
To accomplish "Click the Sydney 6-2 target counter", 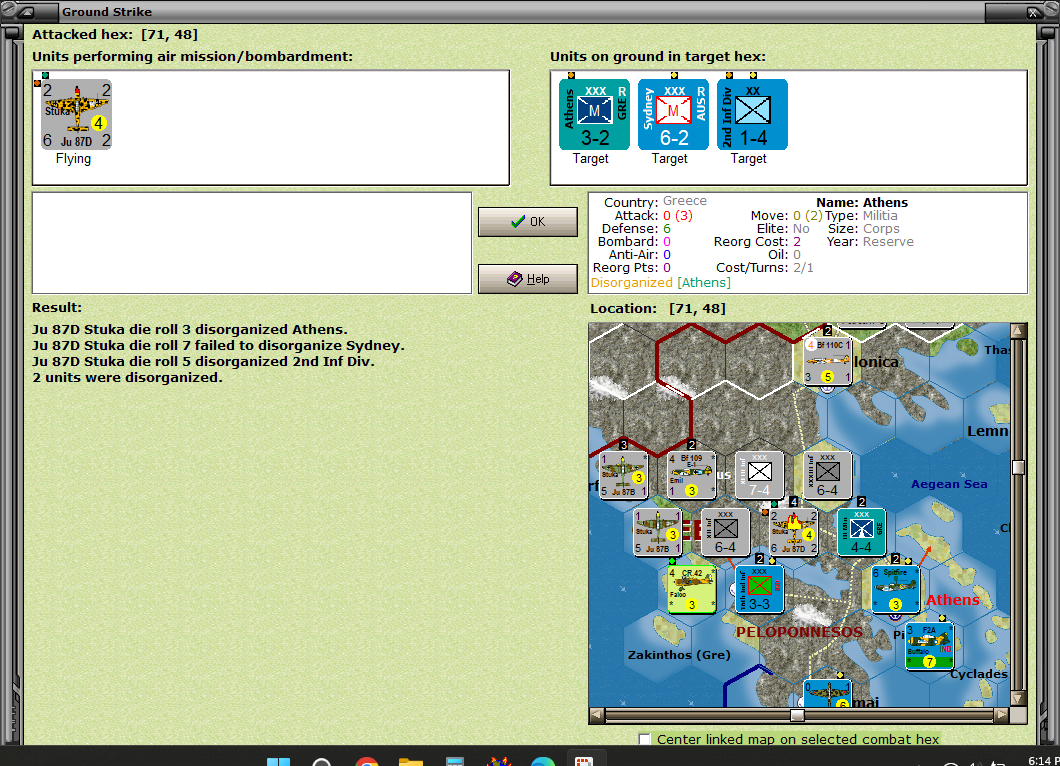I will pyautogui.click(x=671, y=114).
